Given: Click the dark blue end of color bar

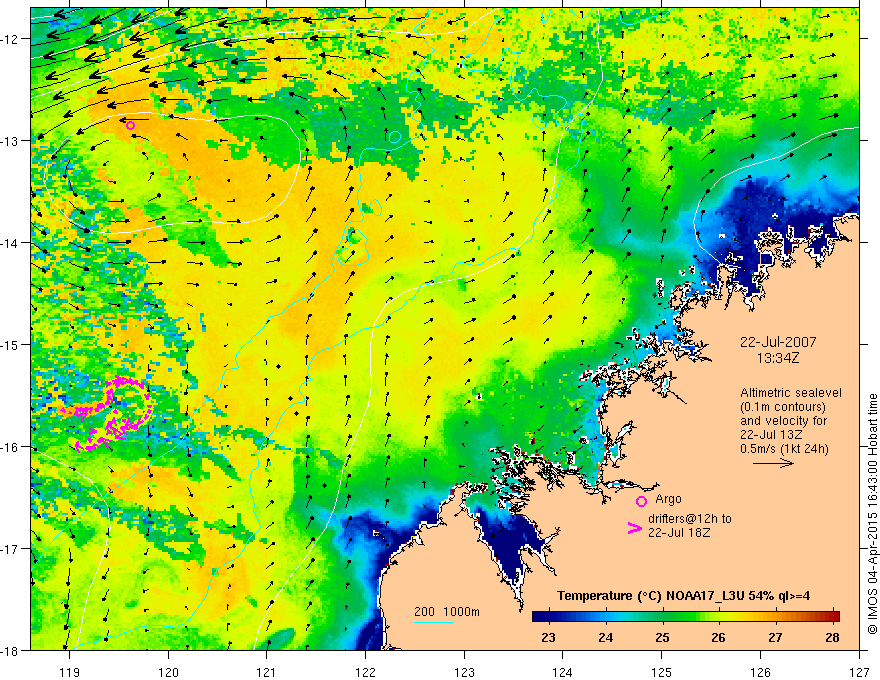Looking at the screenshot, I should coord(540,616).
